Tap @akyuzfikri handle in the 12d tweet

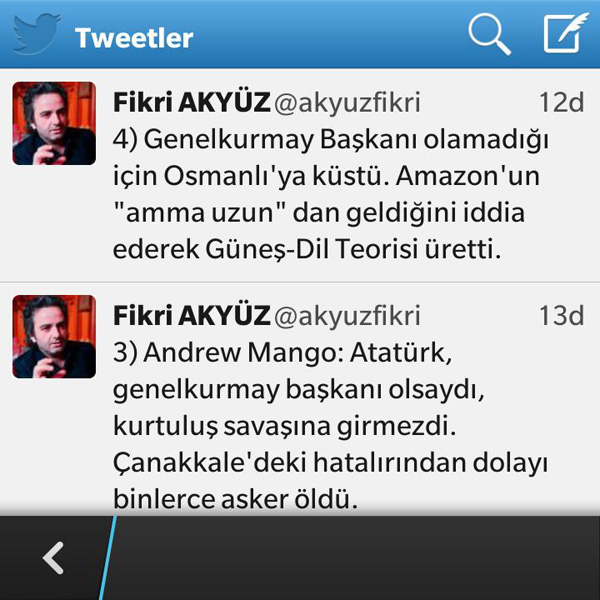point(347,103)
